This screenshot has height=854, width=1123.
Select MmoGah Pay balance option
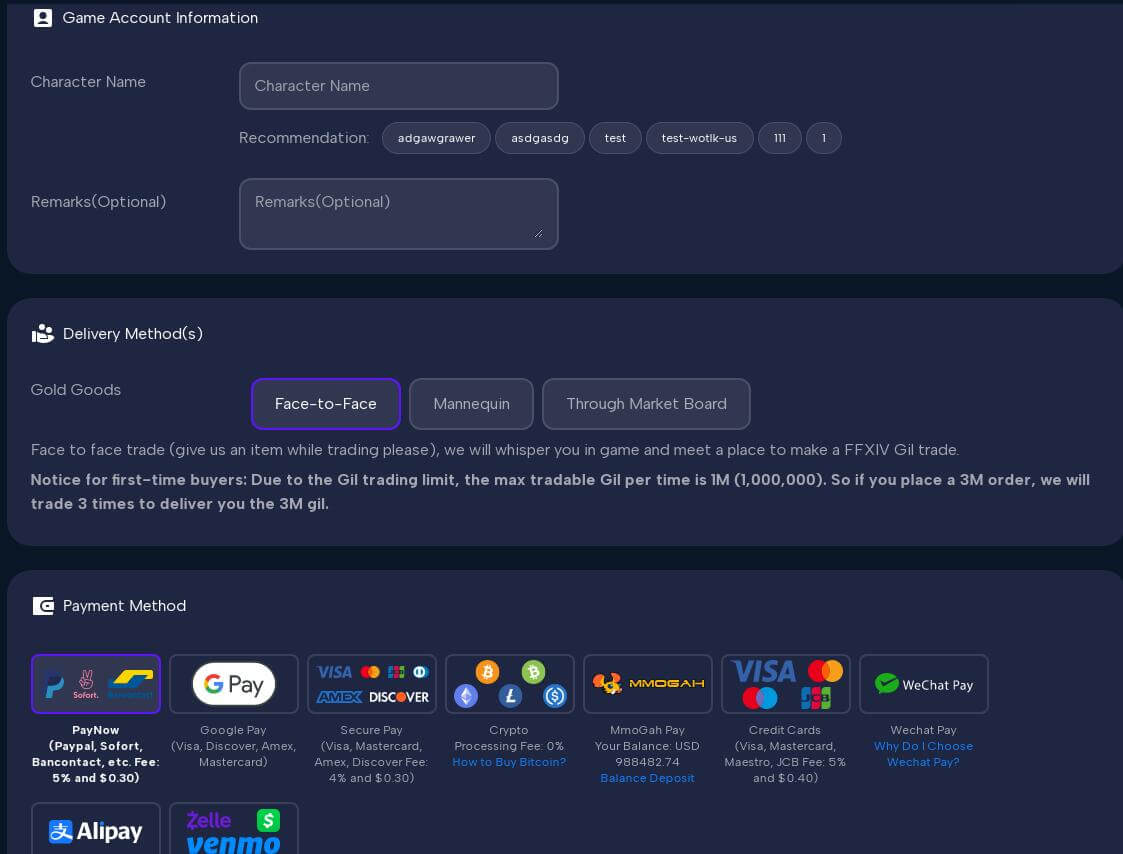pos(648,684)
